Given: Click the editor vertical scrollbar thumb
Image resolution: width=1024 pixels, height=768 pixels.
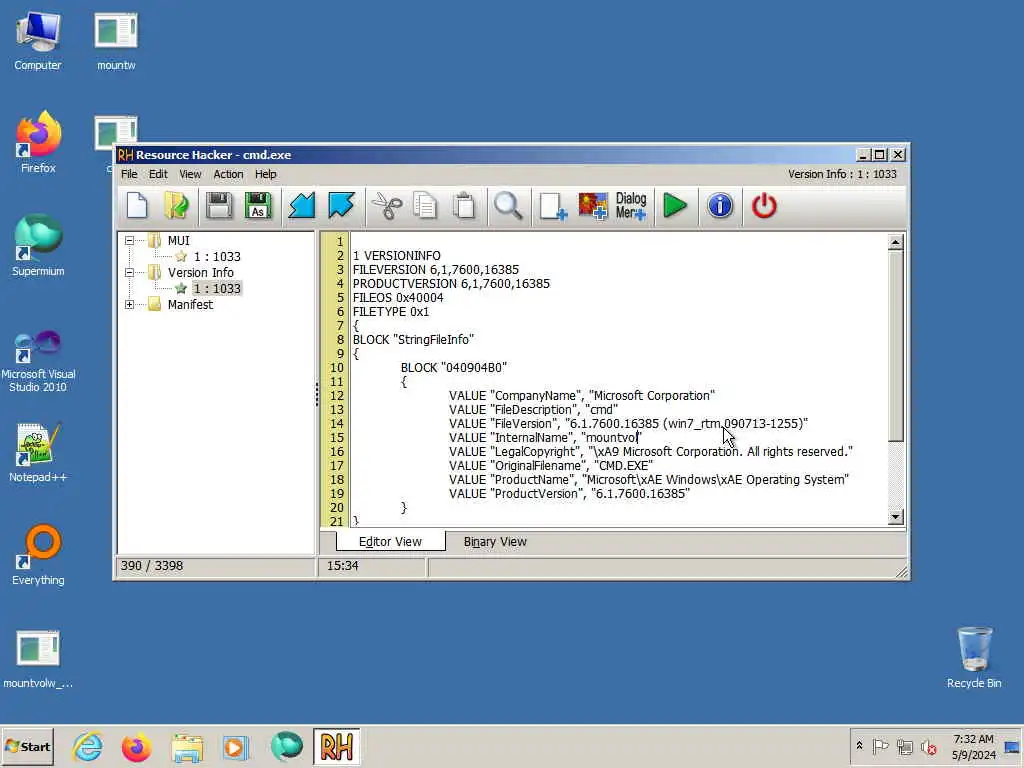Looking at the screenshot, I should click(x=895, y=346).
